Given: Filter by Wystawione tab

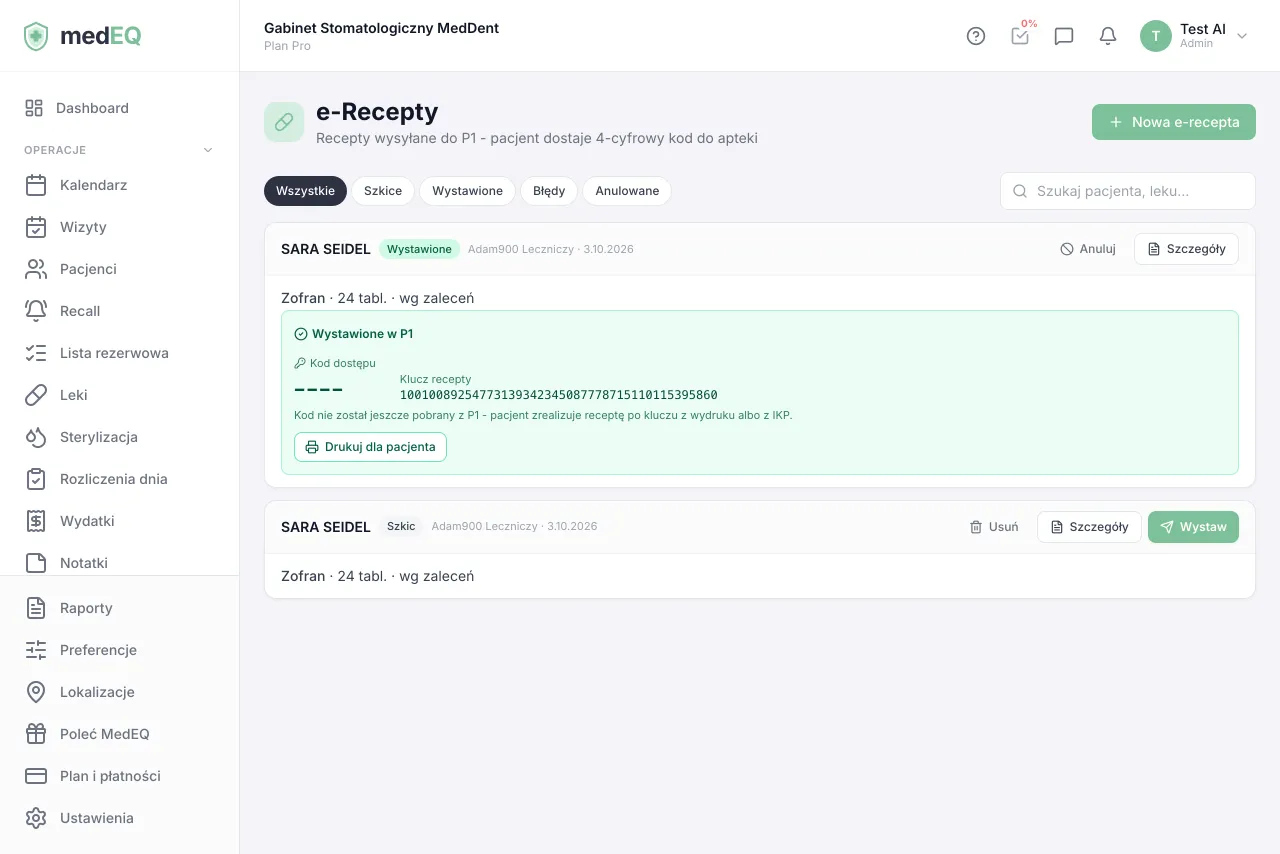Looking at the screenshot, I should tap(467, 191).
